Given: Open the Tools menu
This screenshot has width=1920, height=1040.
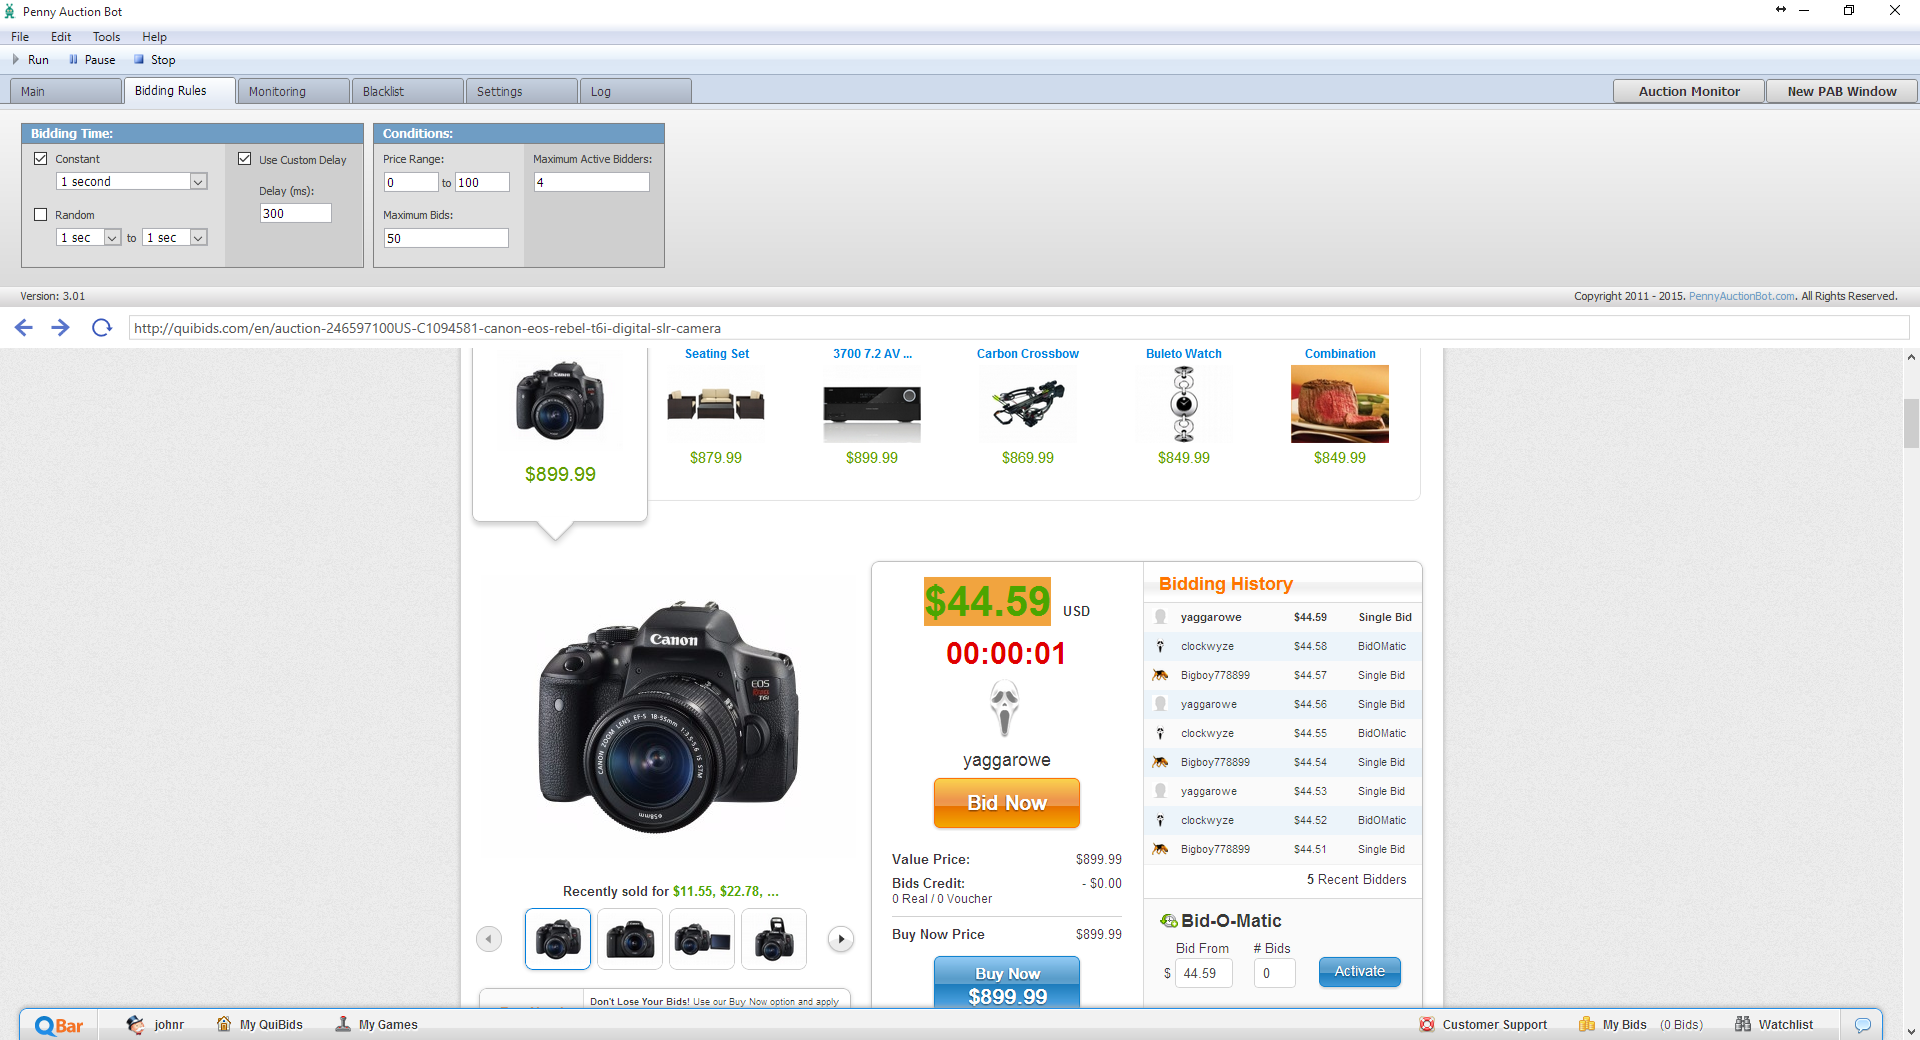Looking at the screenshot, I should click(x=106, y=37).
